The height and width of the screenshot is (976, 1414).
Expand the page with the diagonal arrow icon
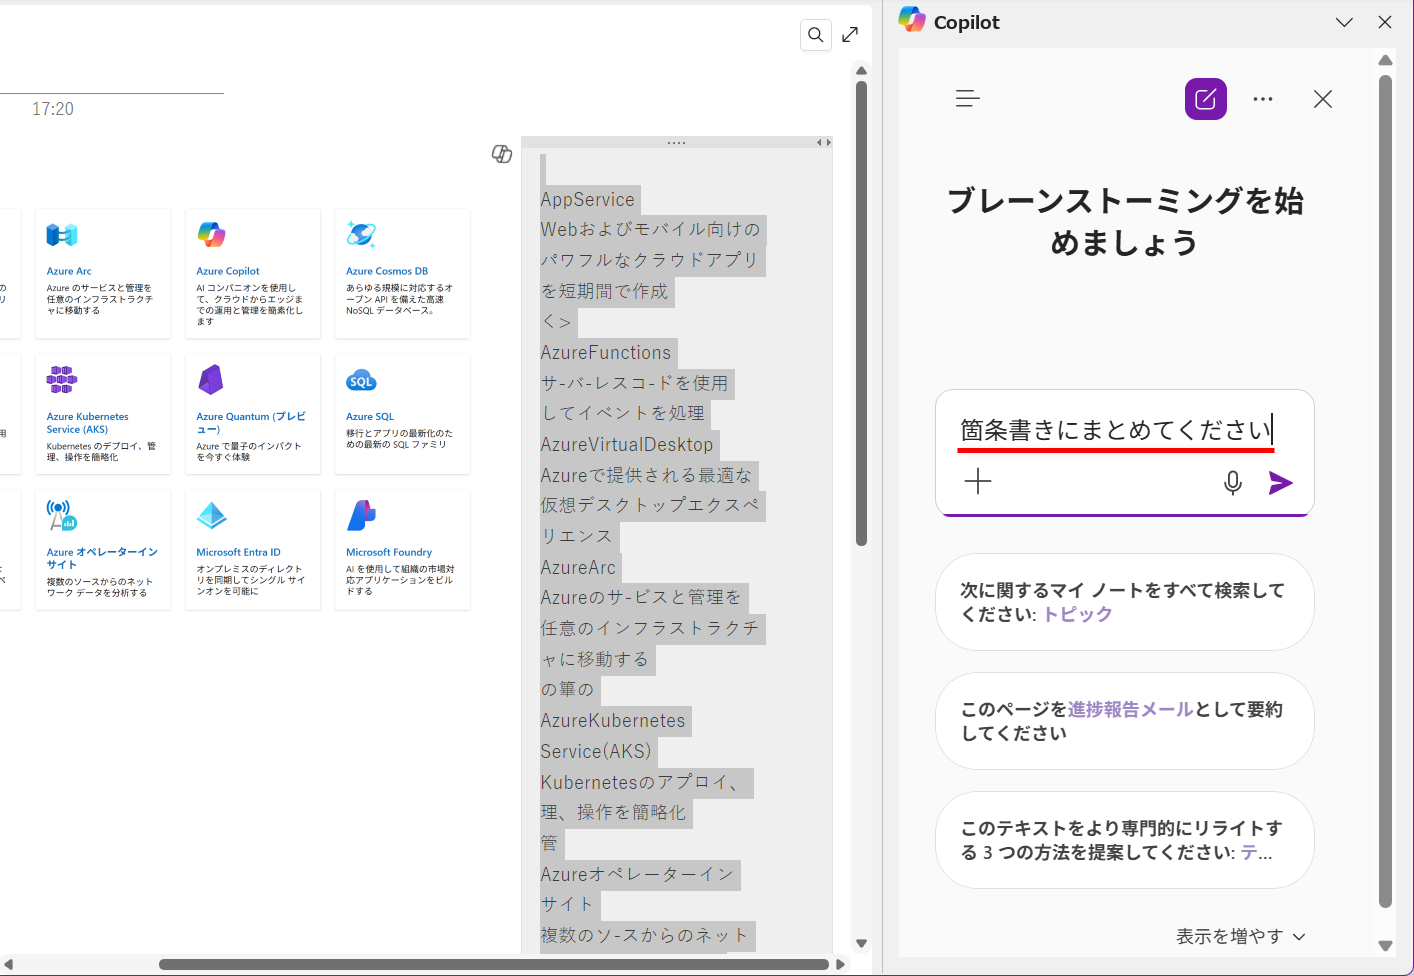(849, 34)
